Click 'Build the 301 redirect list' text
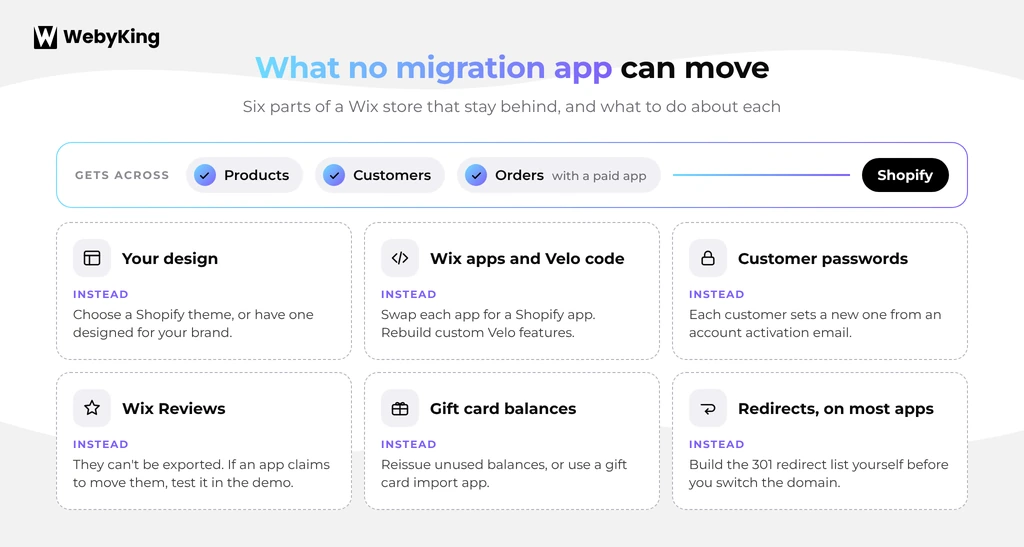 pyautogui.click(x=819, y=474)
